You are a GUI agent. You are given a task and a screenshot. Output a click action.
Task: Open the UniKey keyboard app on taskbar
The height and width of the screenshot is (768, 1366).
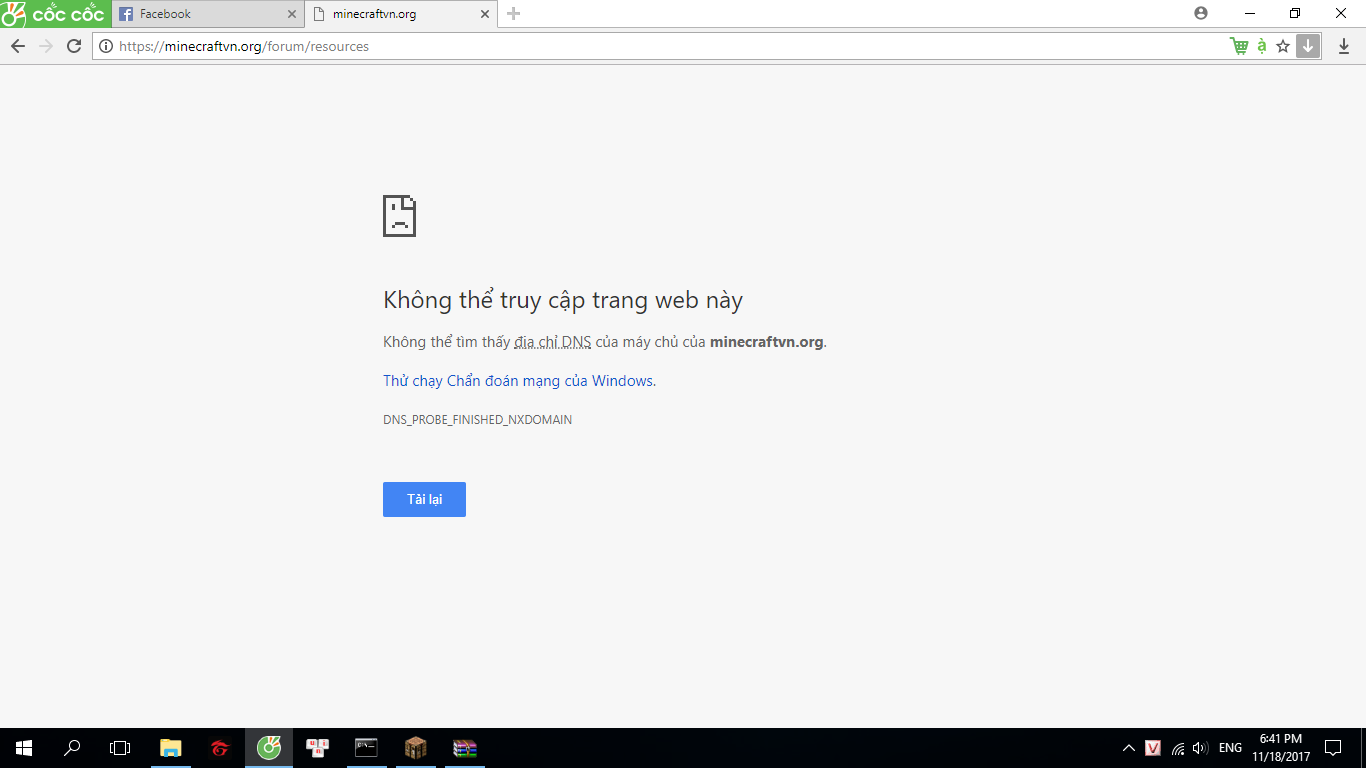[x=318, y=748]
